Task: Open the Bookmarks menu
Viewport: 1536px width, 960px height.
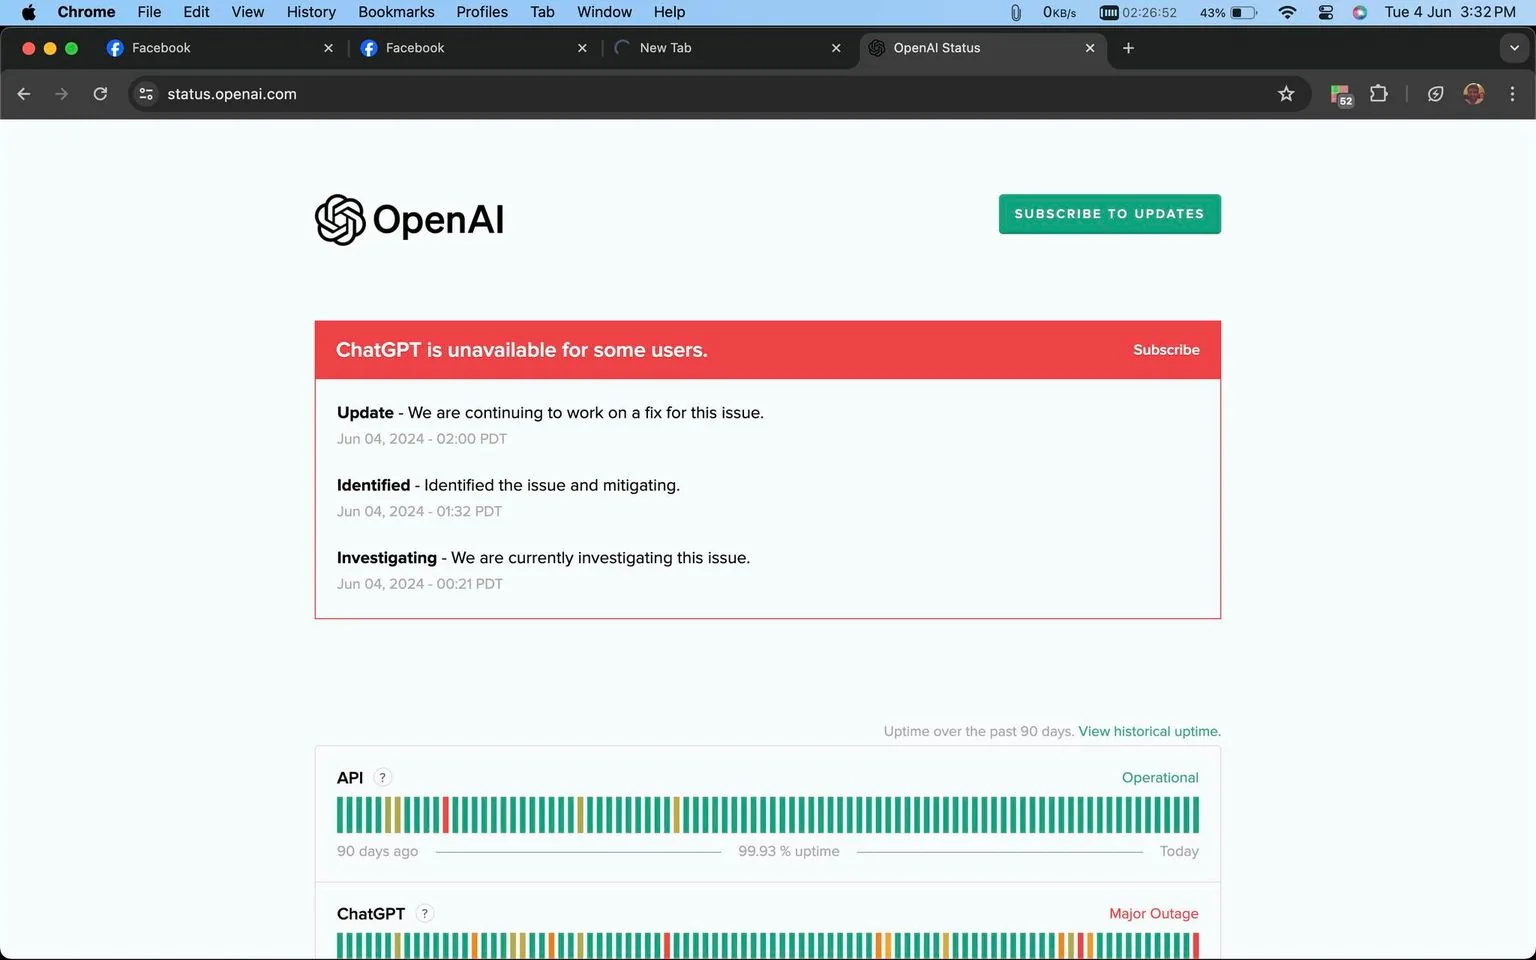Action: click(396, 12)
